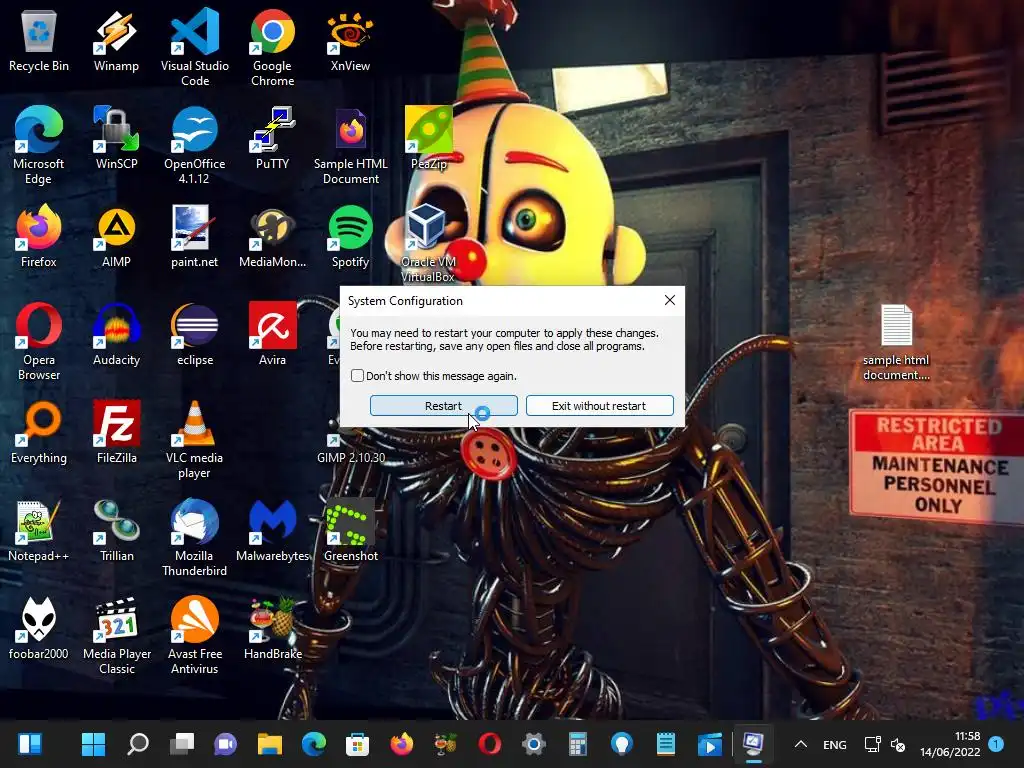Viewport: 1024px width, 768px height.
Task: Select OpenOffice 4.1.12 desktop icon
Action: tap(195, 145)
